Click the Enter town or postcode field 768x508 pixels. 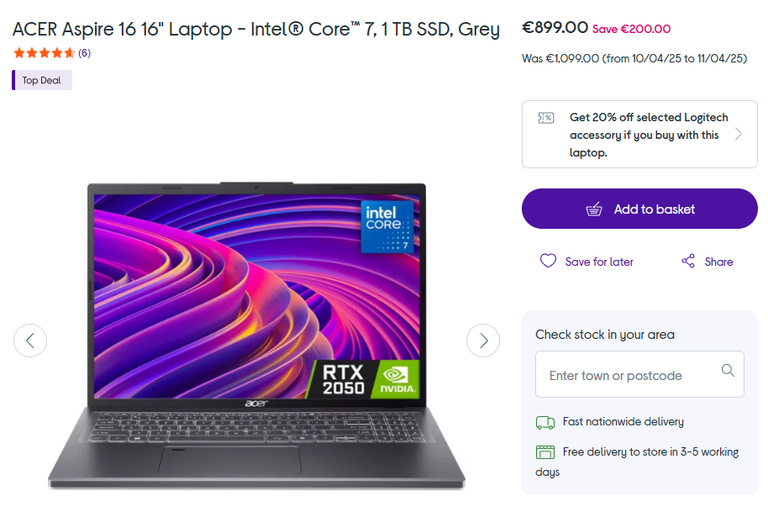click(x=639, y=374)
